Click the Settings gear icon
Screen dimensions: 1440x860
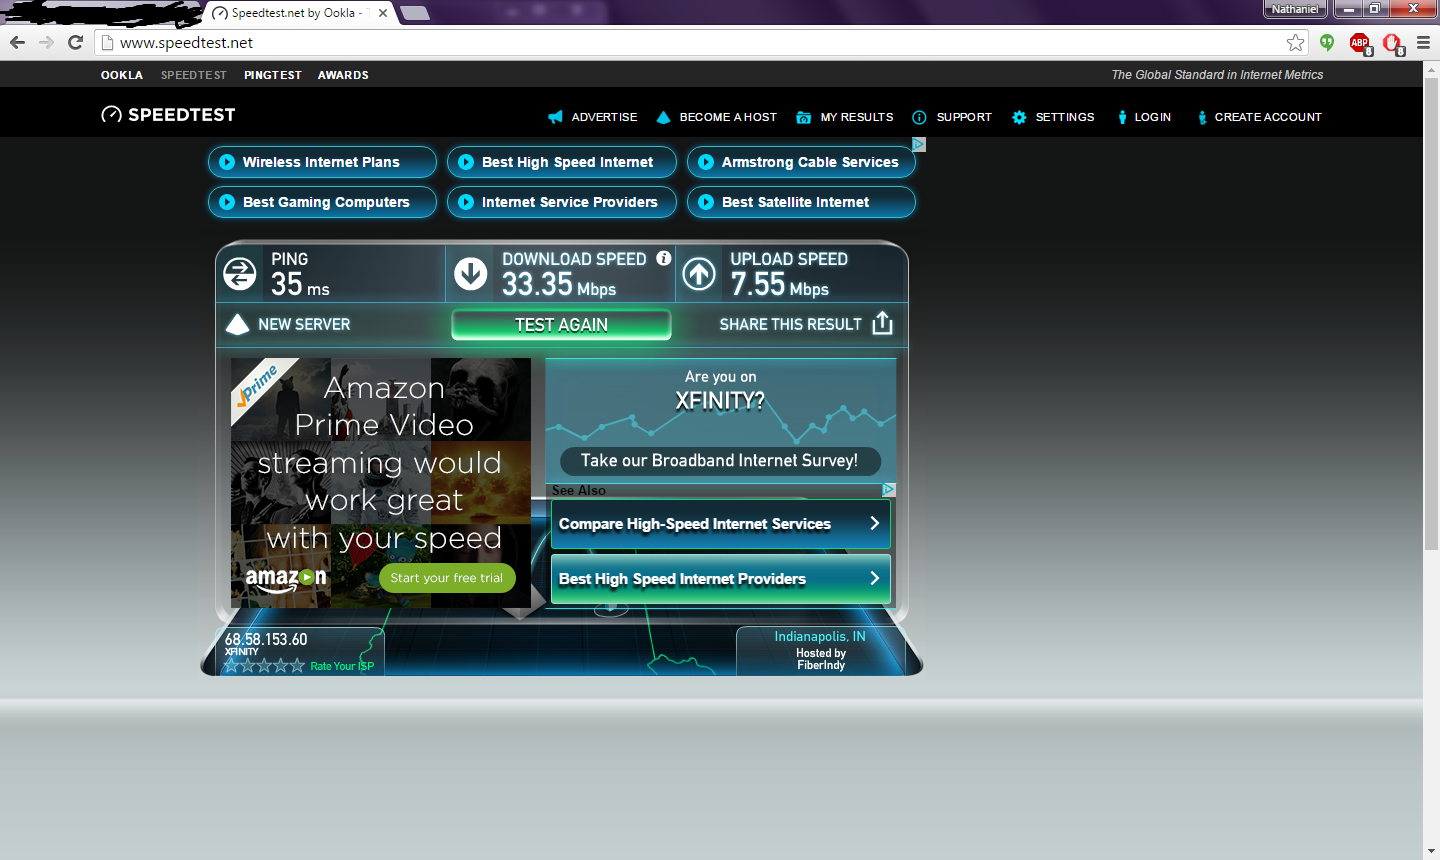click(x=1019, y=117)
